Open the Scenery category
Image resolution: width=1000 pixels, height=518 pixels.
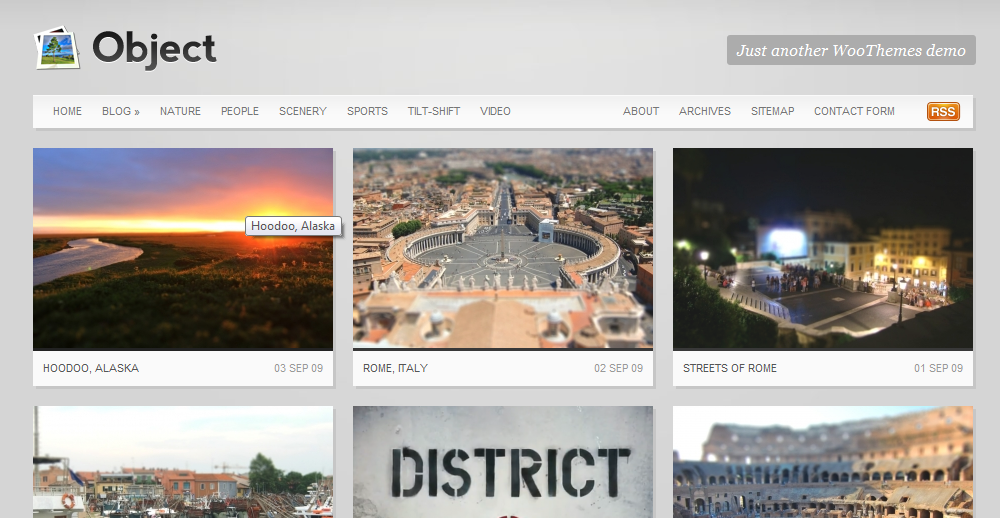point(303,111)
